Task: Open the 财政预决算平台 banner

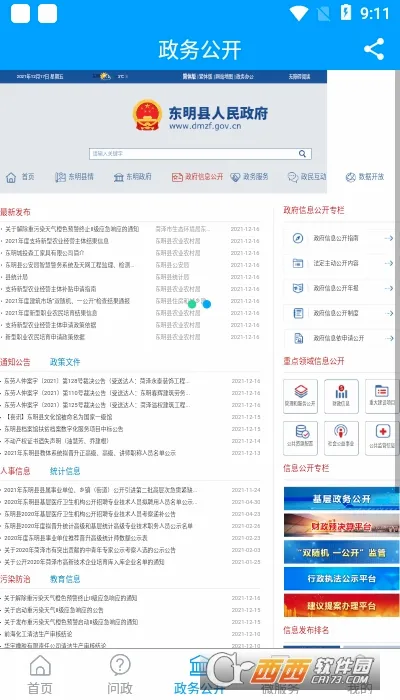Action: point(342,525)
